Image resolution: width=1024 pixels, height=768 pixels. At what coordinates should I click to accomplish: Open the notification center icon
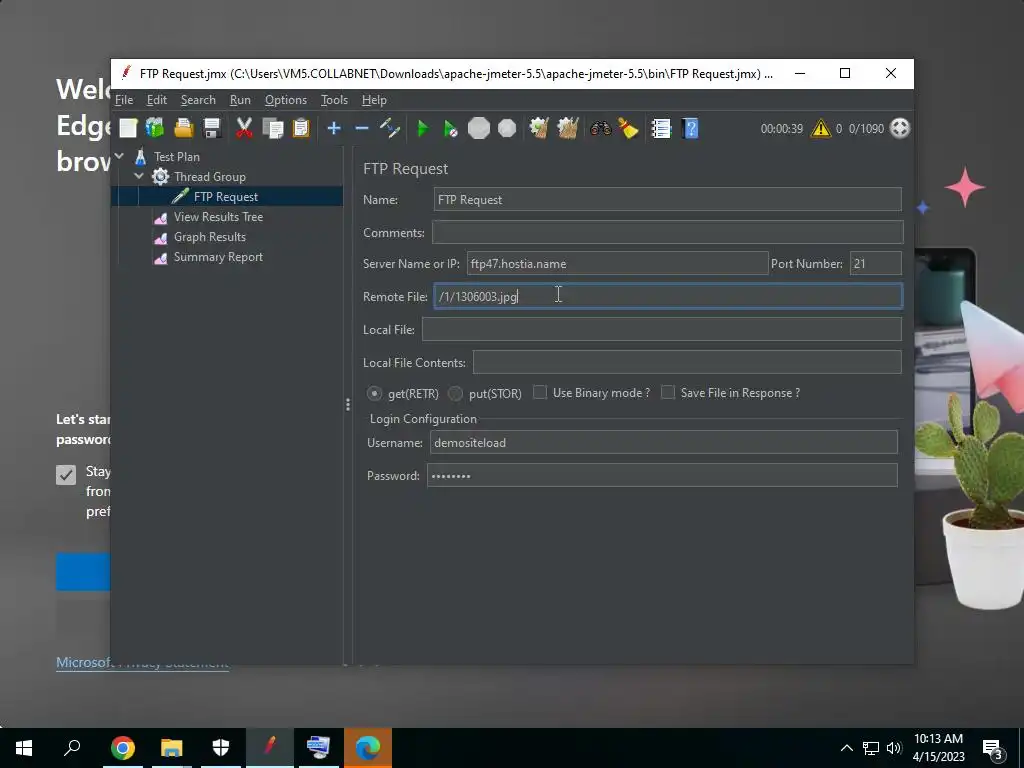(x=993, y=749)
